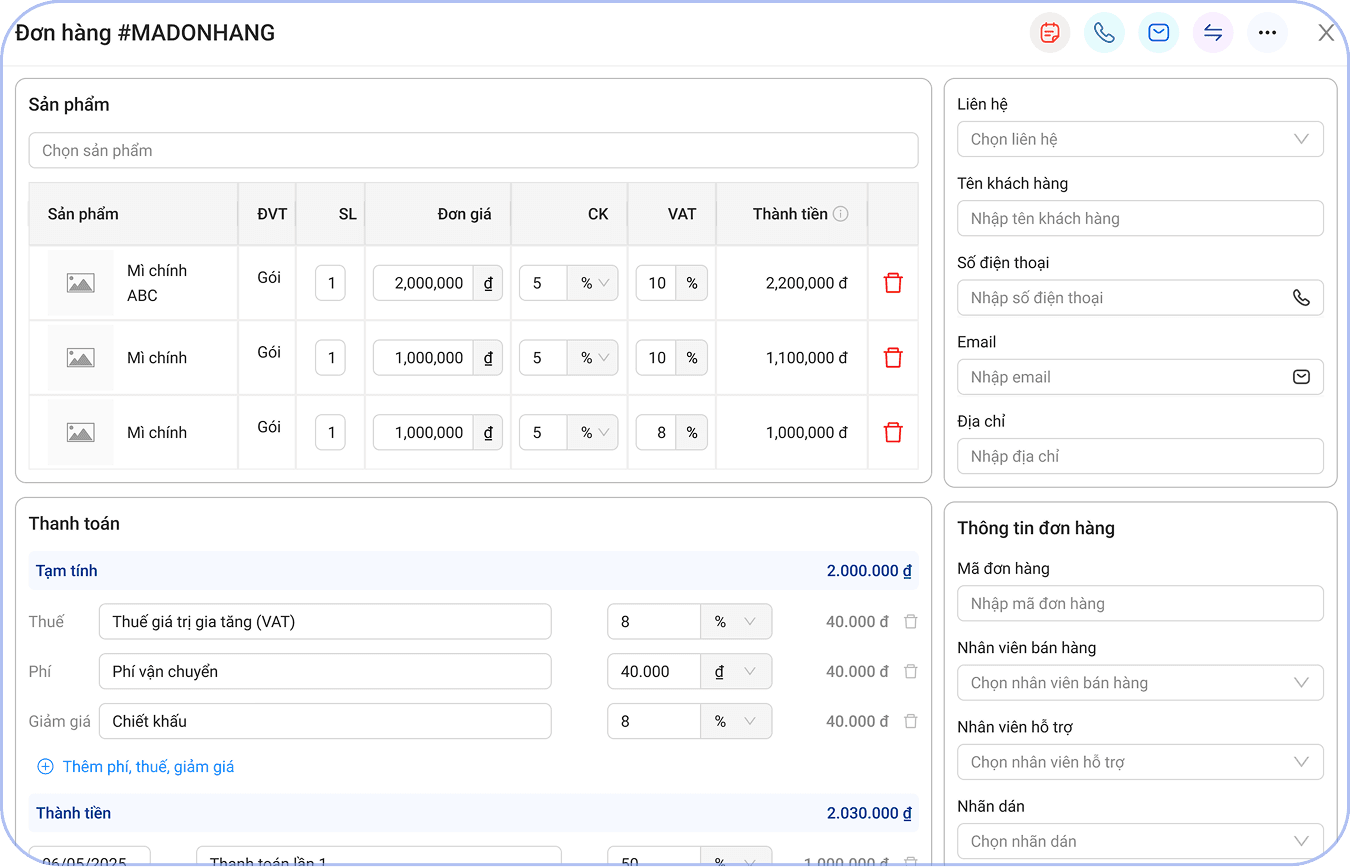Click the phone call icon in header
Screen dimensions: 1350x867
[x=1104, y=33]
